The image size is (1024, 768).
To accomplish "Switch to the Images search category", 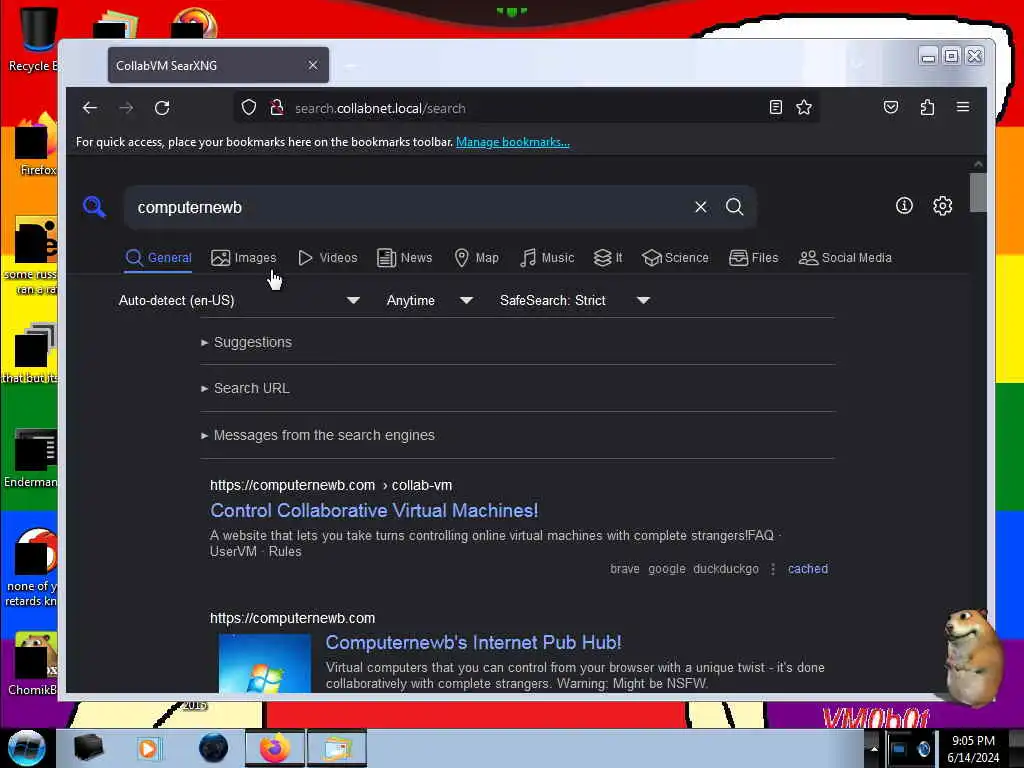I will [244, 258].
